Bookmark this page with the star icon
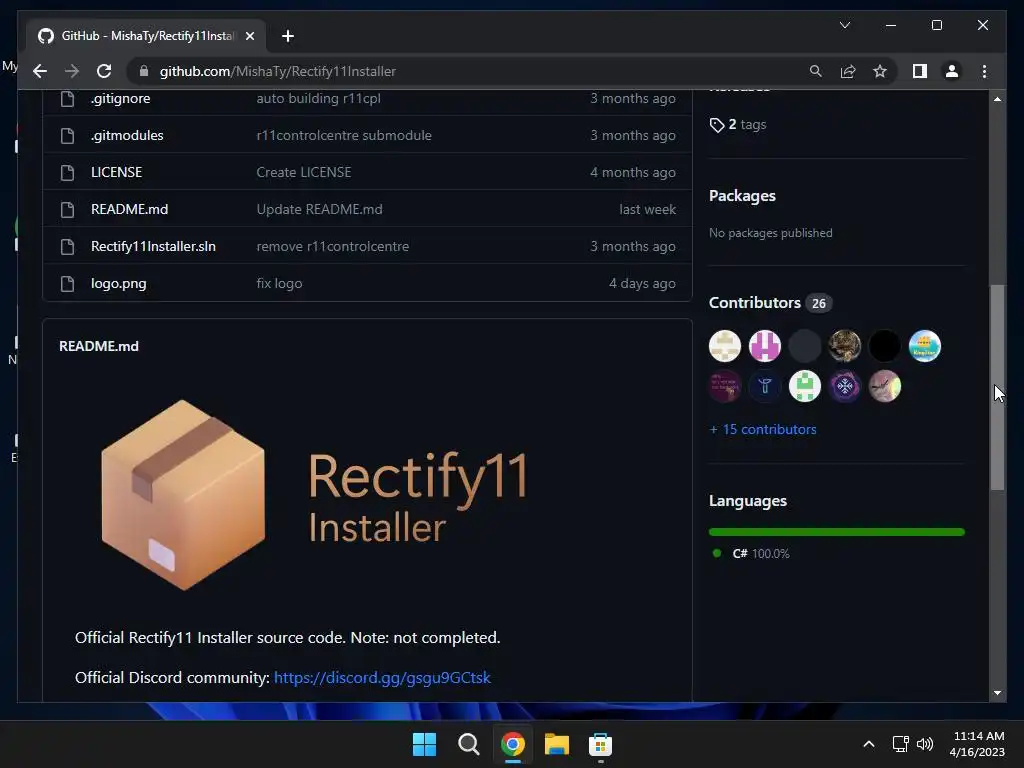 [x=880, y=71]
